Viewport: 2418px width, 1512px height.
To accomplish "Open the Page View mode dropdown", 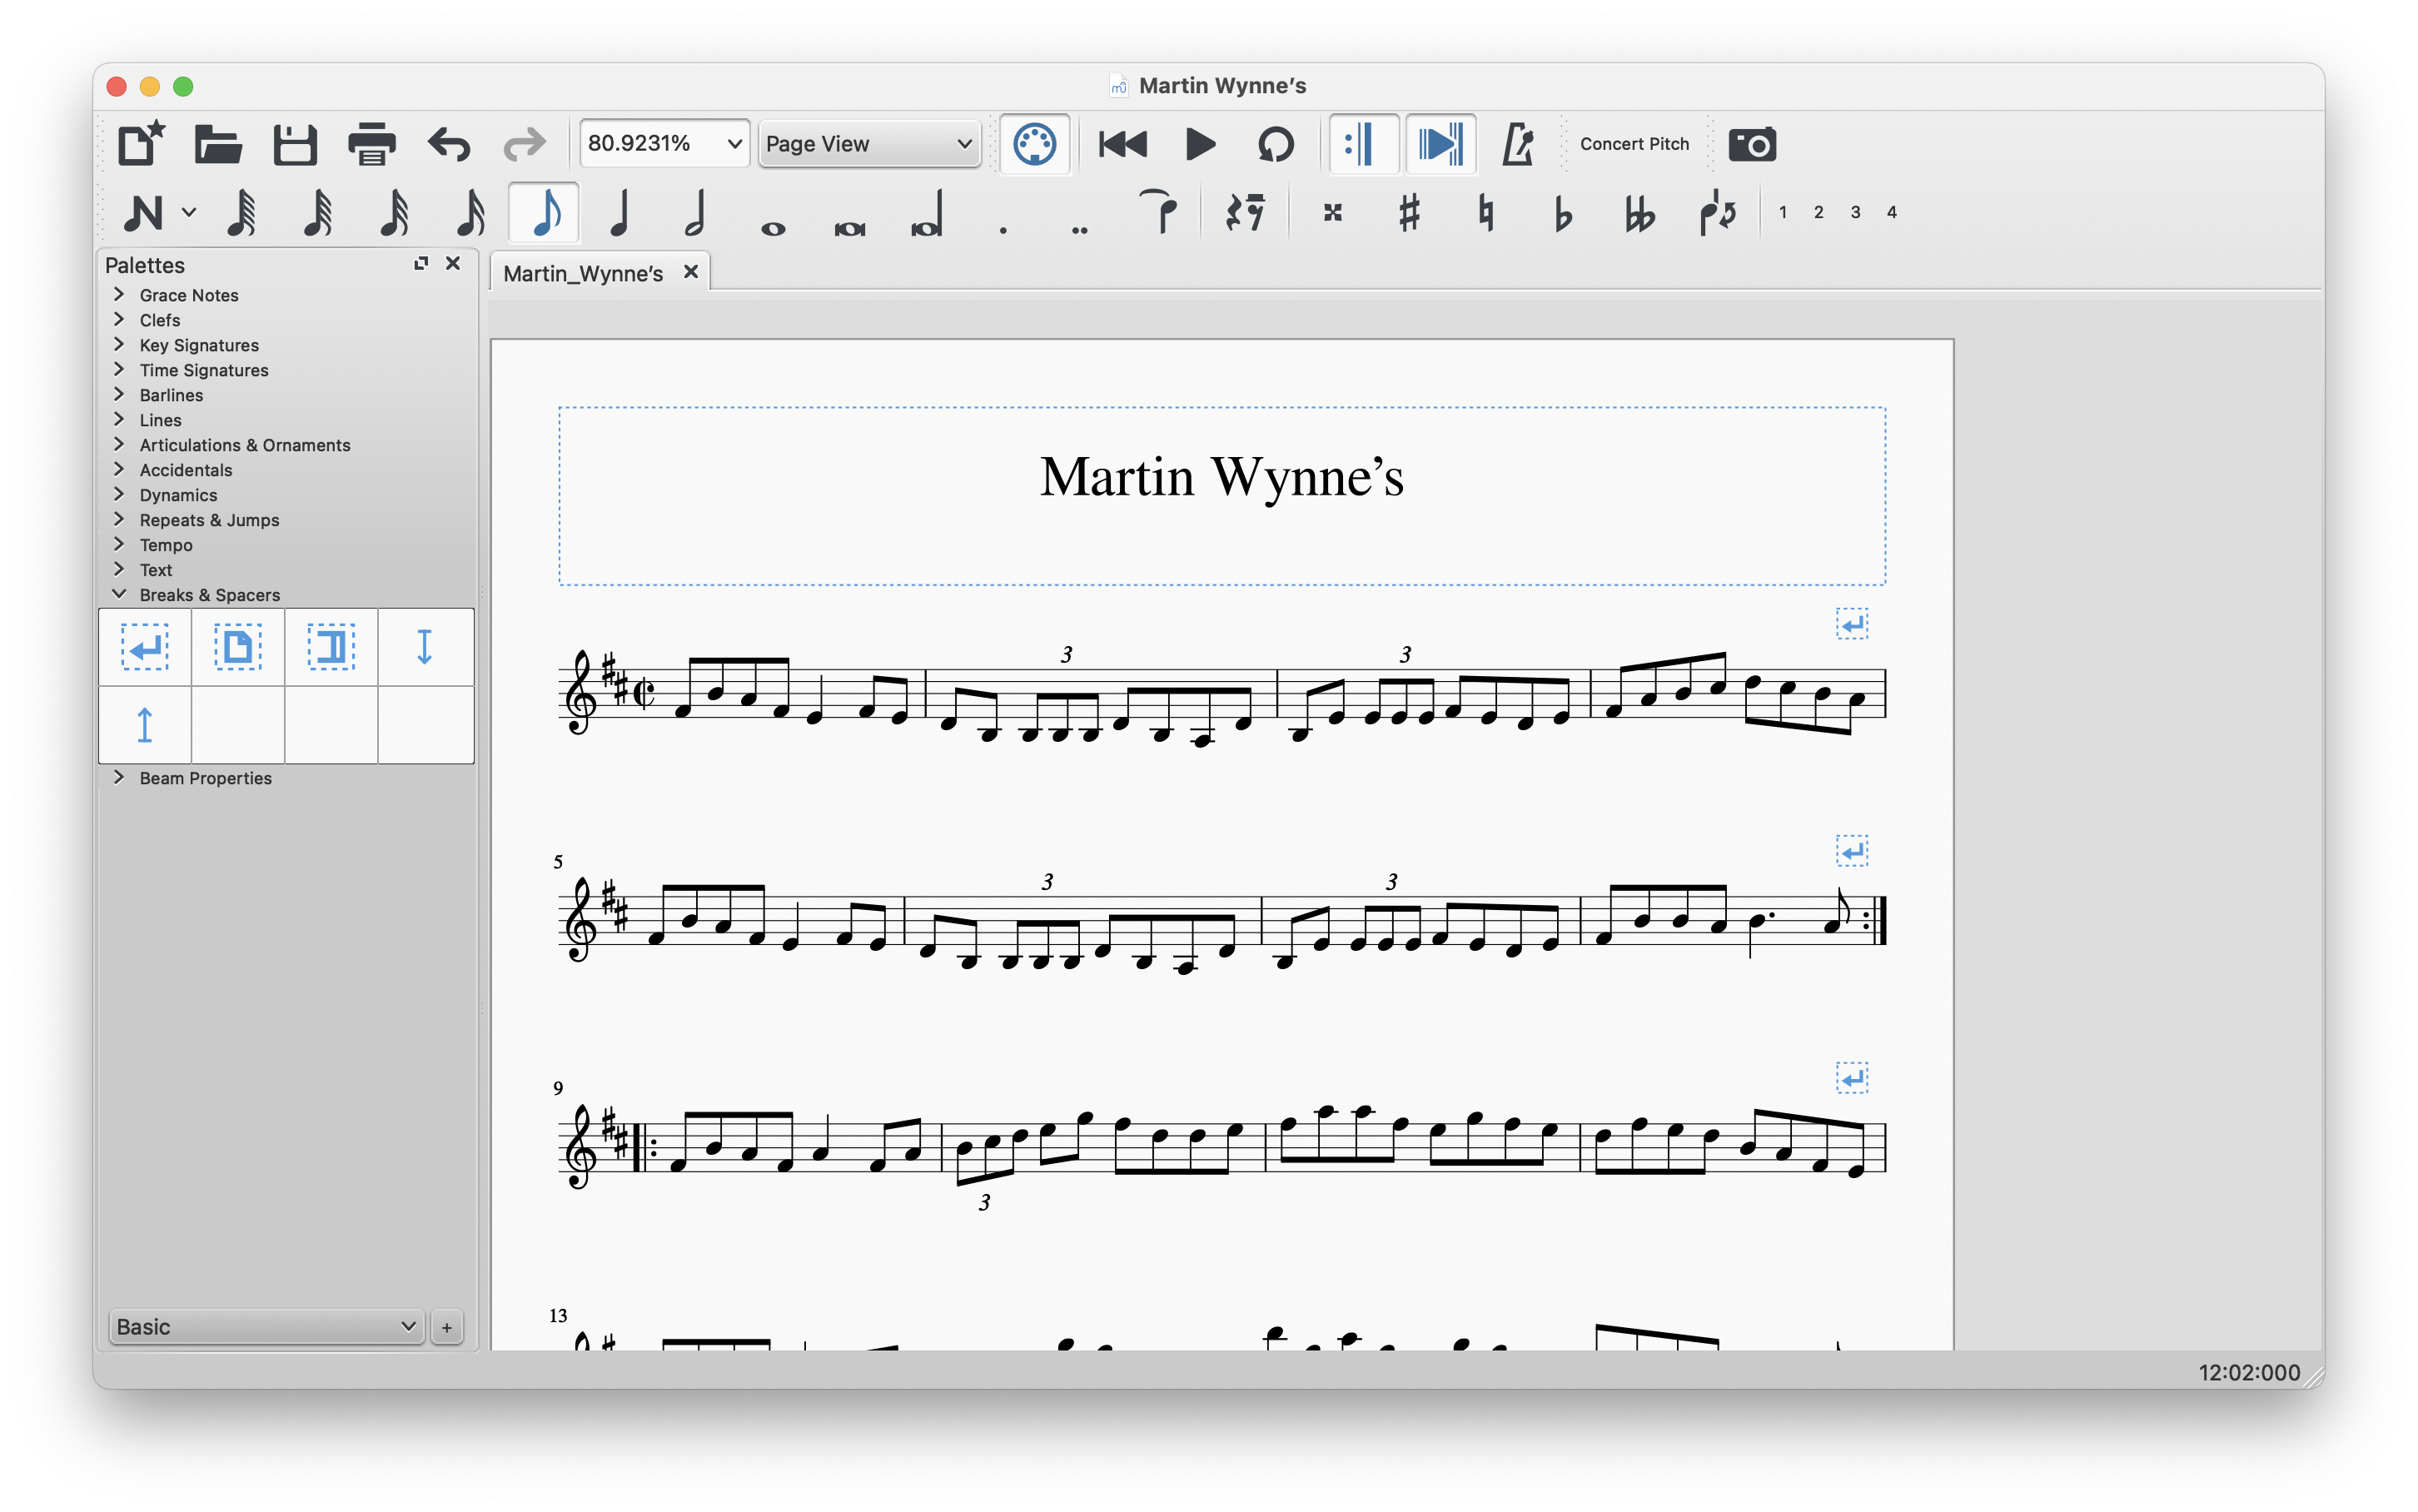I will coord(868,144).
